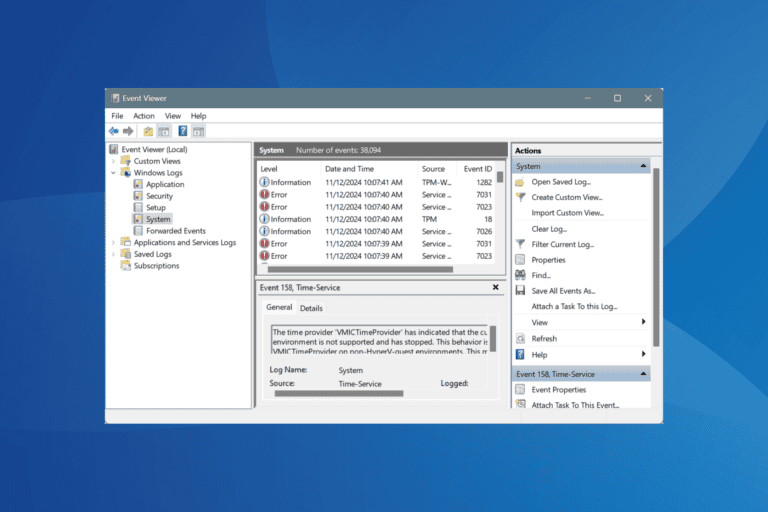Screen dimensions: 768x512
Task: Click Clear Log action
Action: tap(549, 229)
